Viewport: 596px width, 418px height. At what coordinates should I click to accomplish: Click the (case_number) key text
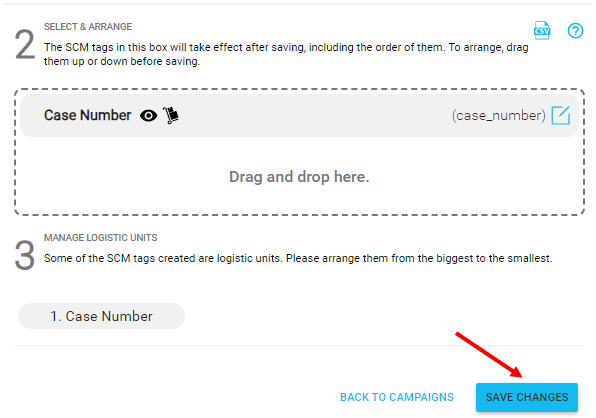tap(498, 116)
